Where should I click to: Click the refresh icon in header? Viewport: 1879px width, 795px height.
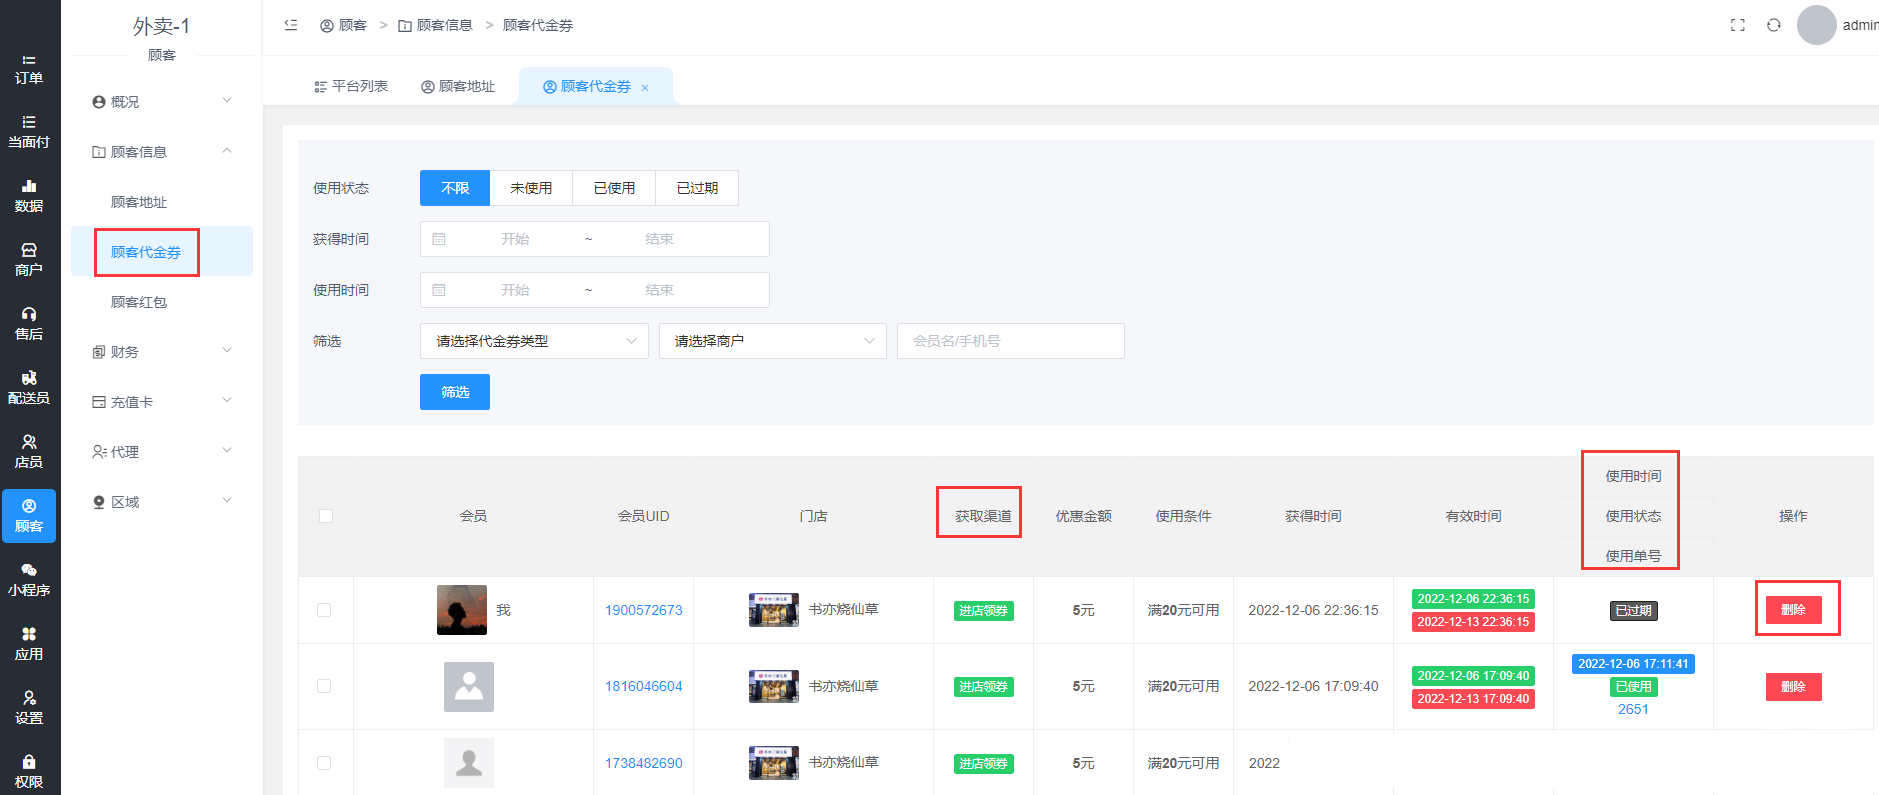[x=1774, y=25]
